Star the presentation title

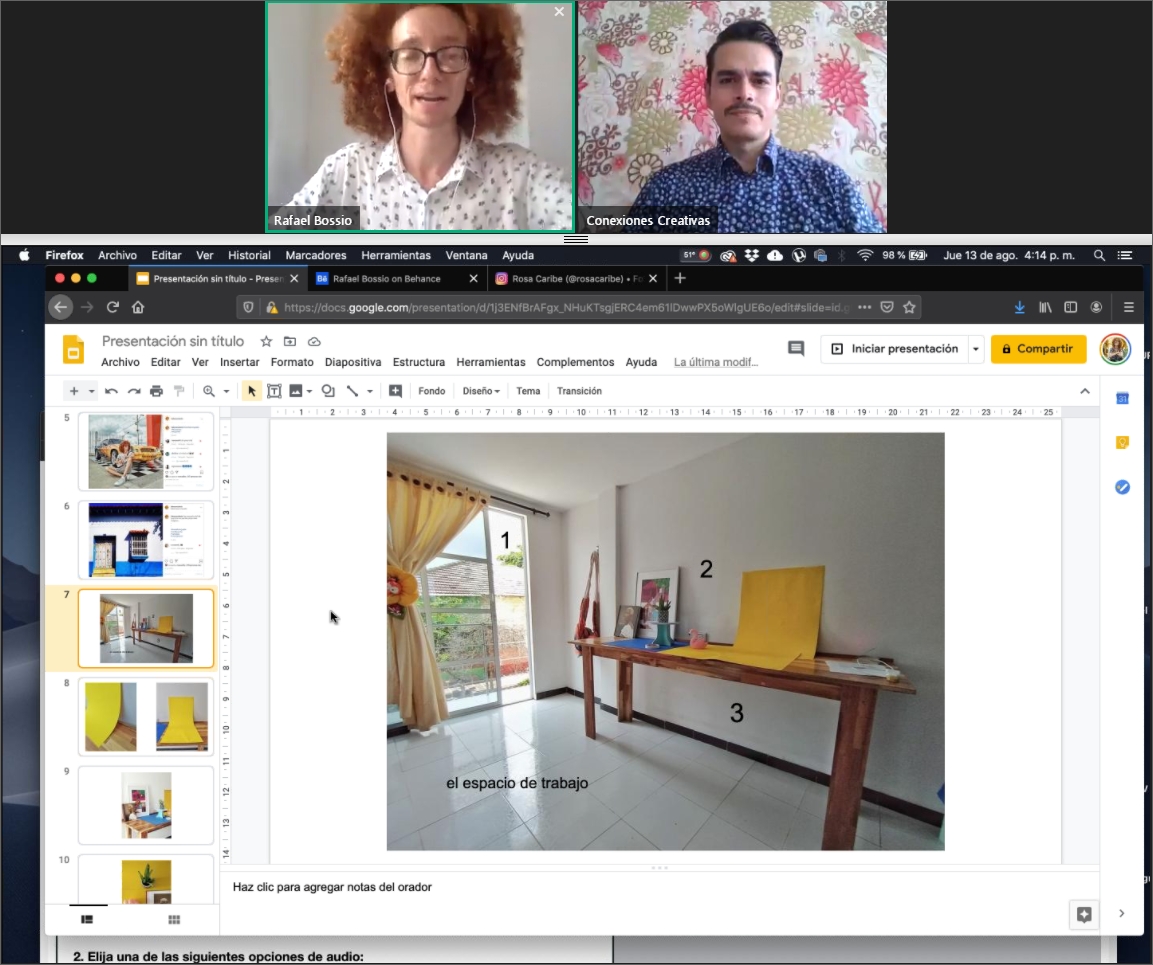266,342
